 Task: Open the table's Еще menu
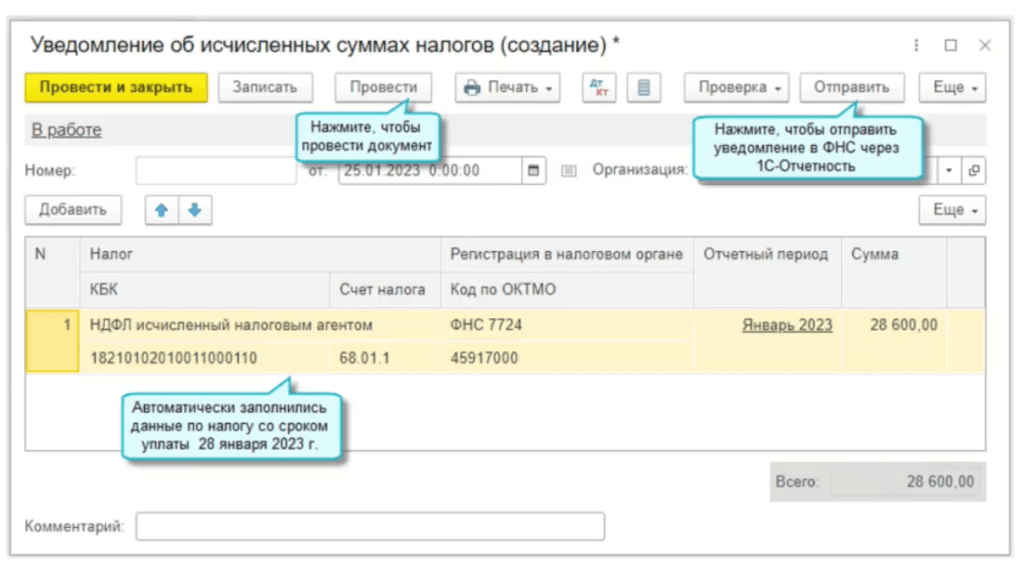click(x=953, y=210)
